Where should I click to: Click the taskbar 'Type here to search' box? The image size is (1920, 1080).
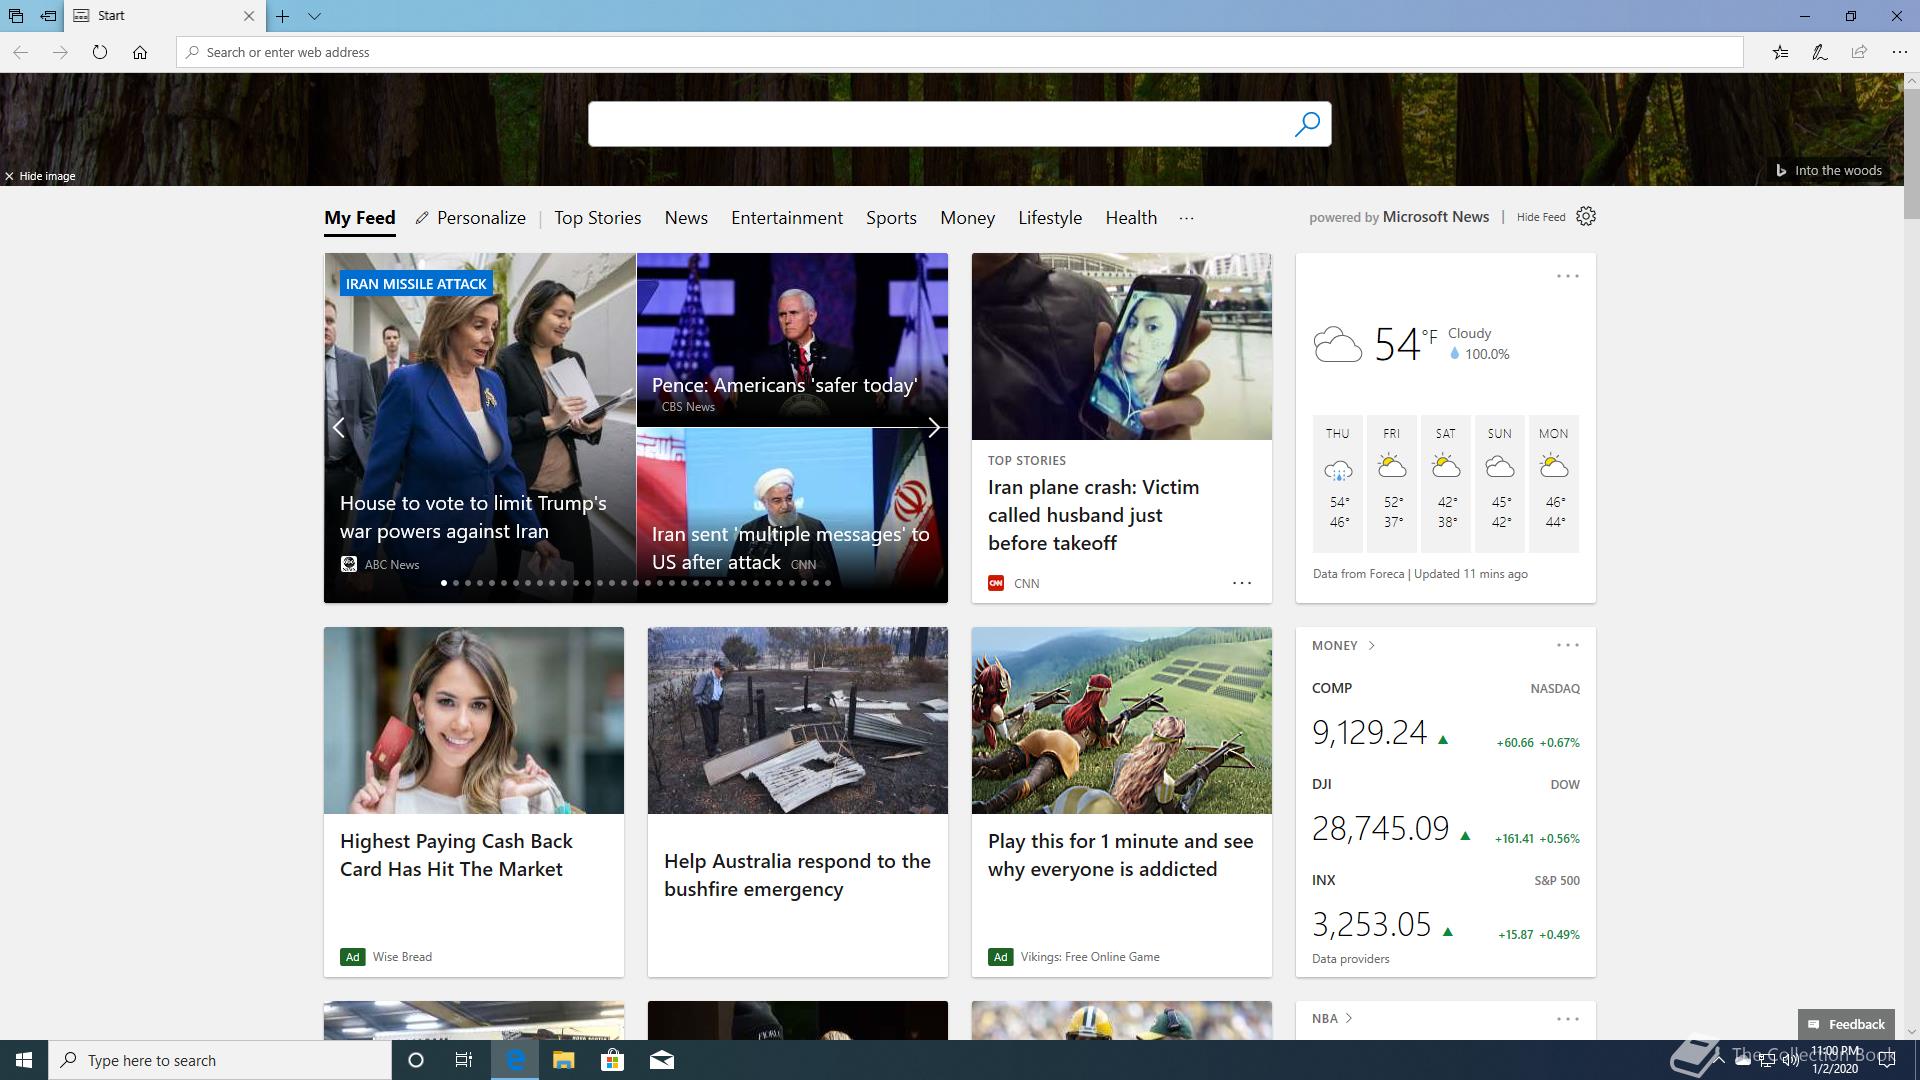(220, 1060)
